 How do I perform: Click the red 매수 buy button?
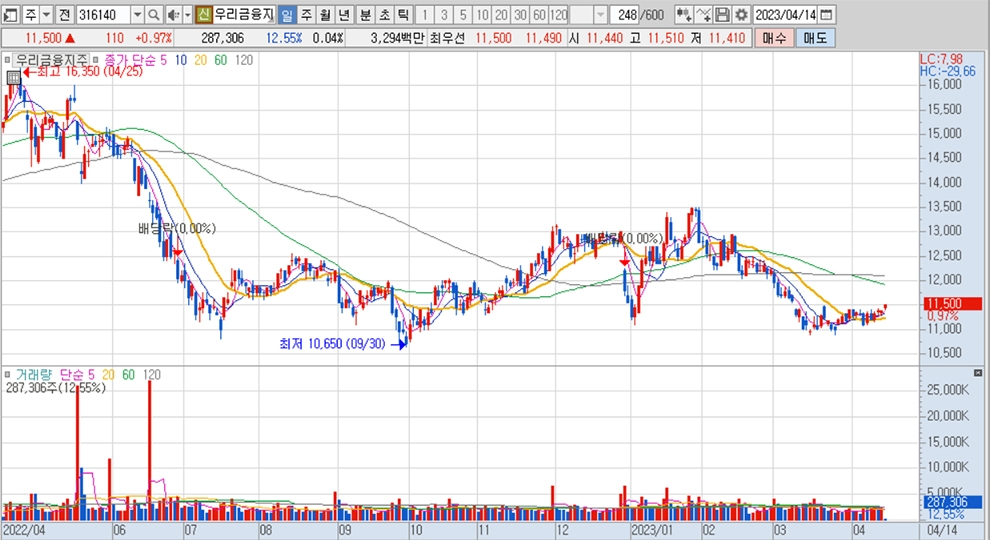click(x=773, y=37)
